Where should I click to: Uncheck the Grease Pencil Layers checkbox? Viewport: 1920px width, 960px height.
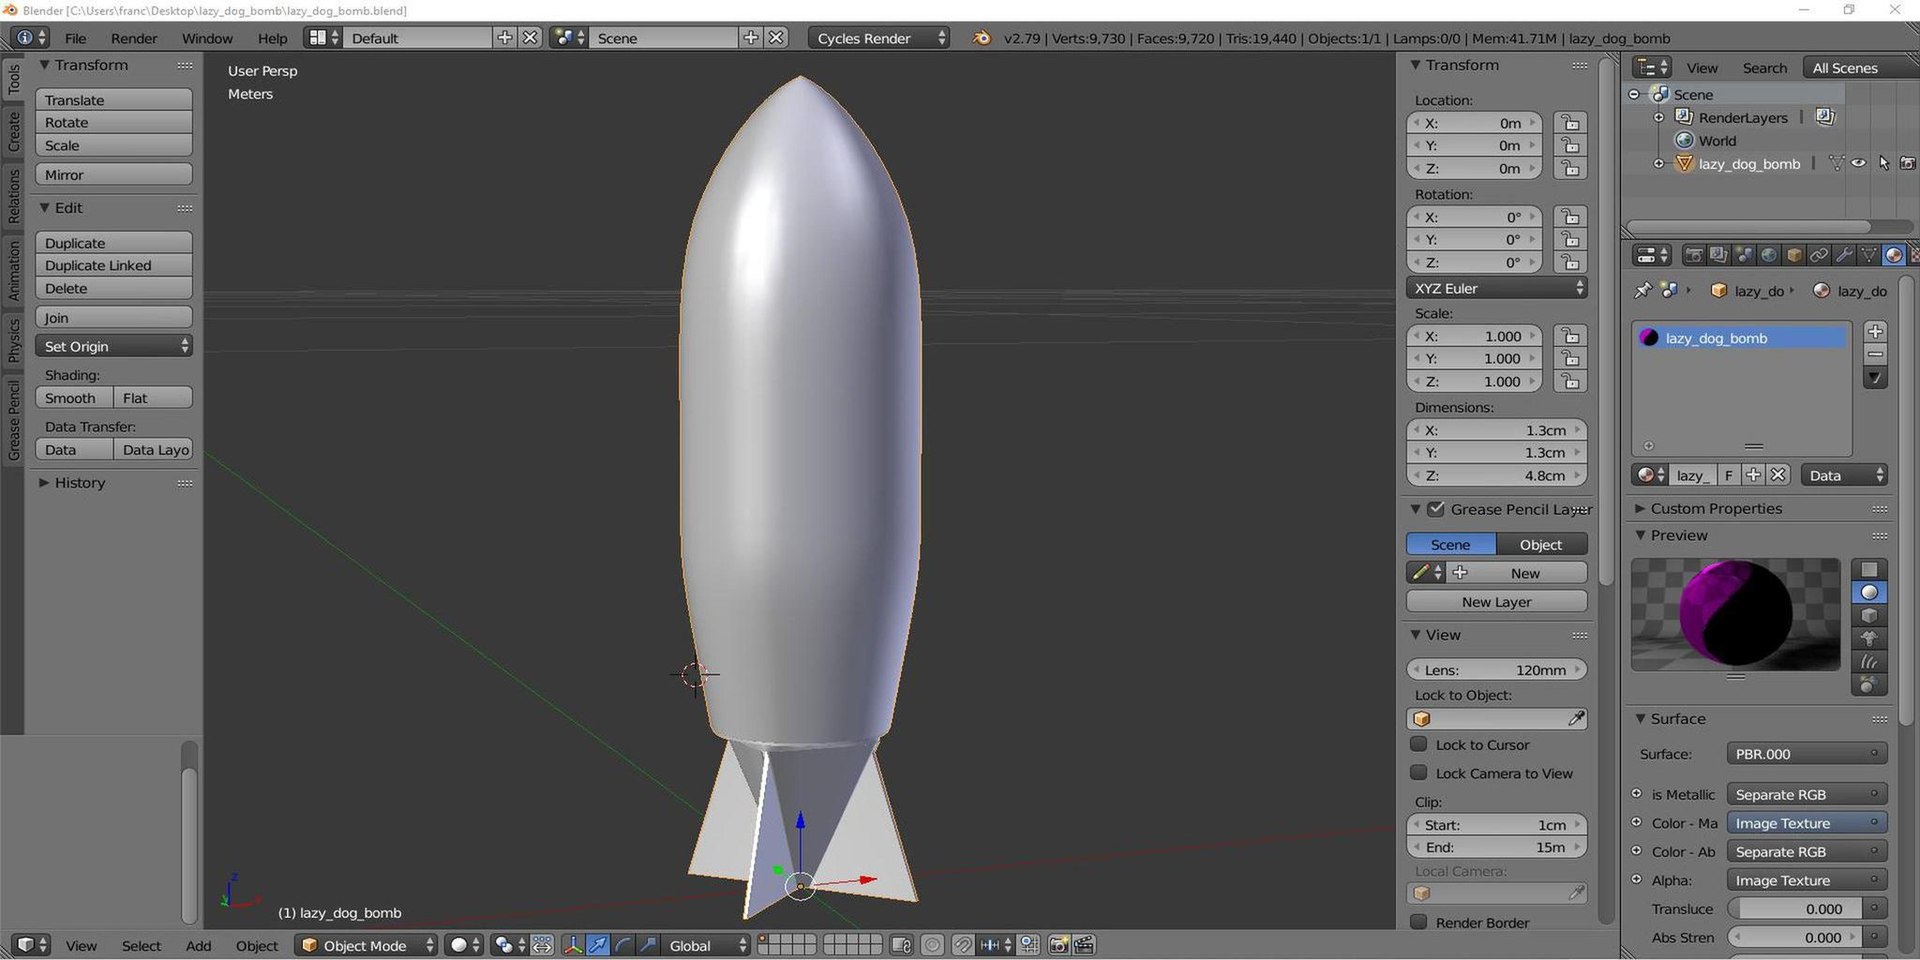click(x=1436, y=509)
